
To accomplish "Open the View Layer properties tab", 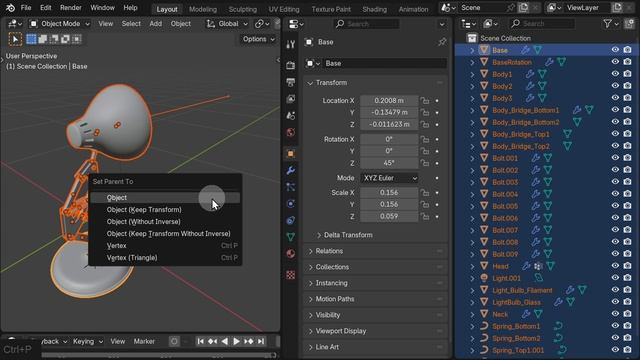I will 291,99.
